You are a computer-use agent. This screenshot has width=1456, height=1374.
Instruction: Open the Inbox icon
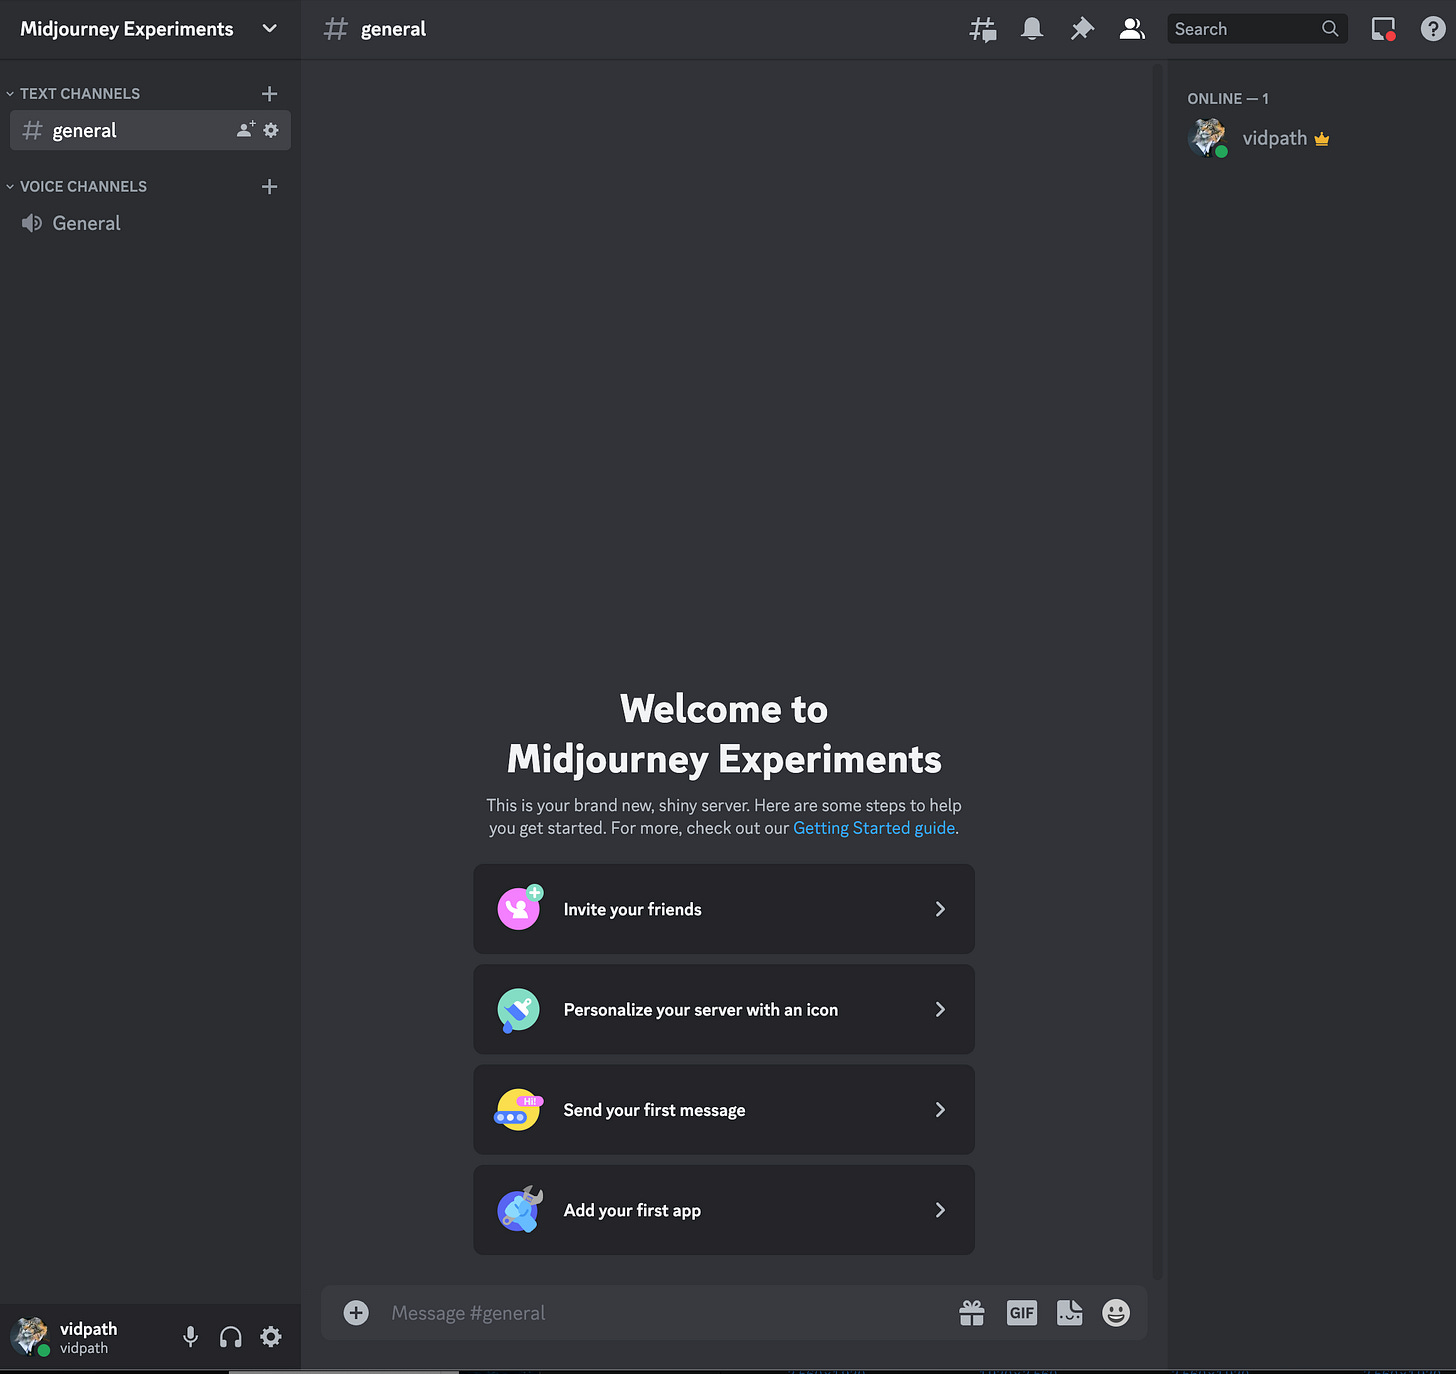click(x=1383, y=29)
